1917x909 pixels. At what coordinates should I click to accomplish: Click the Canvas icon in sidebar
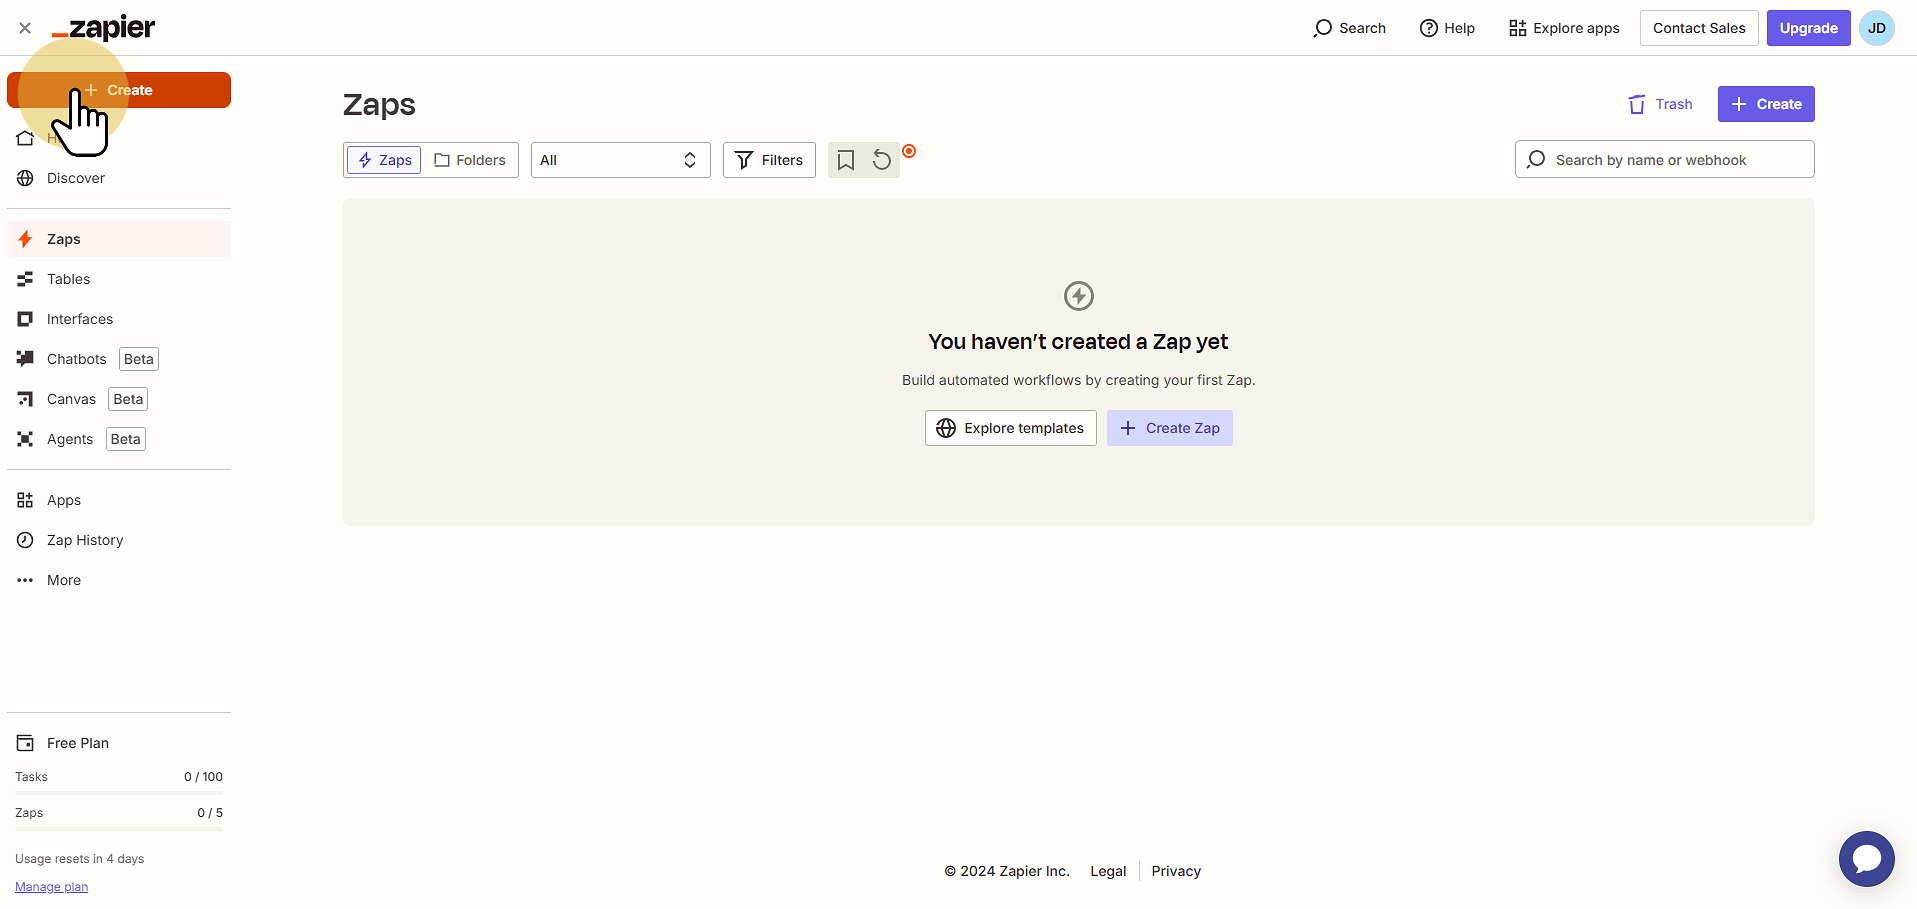25,399
